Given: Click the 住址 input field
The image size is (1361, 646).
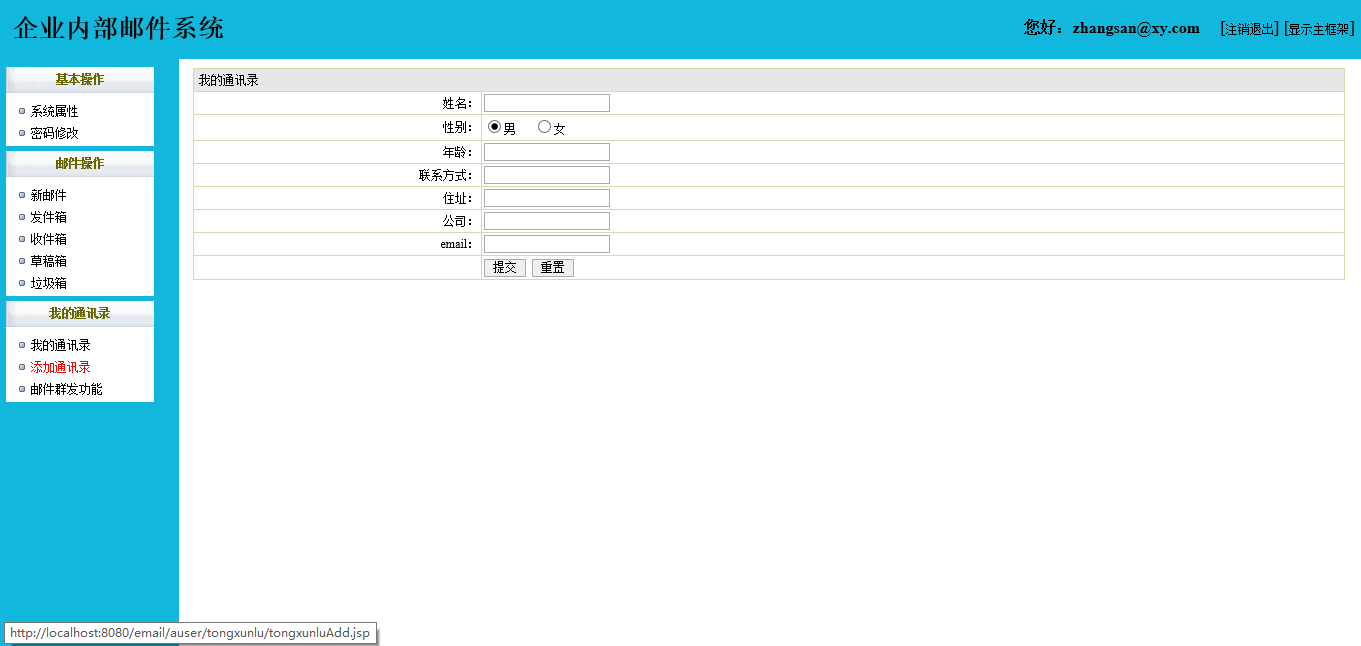Looking at the screenshot, I should [547, 198].
